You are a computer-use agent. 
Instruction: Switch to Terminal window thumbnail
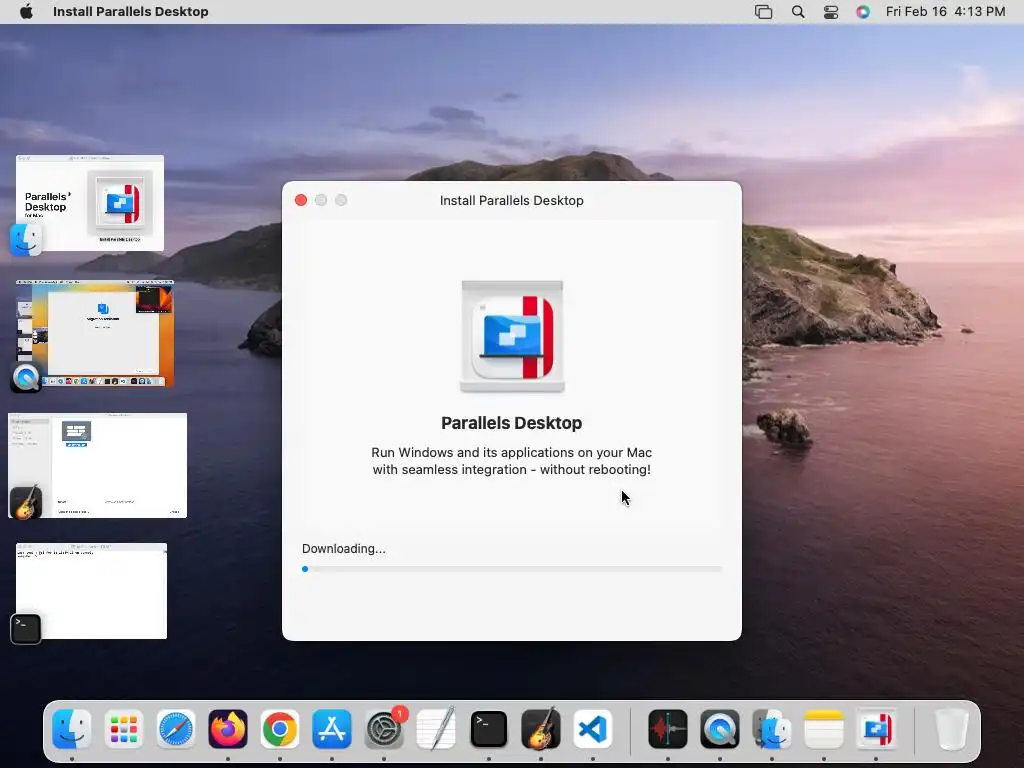[x=91, y=591]
